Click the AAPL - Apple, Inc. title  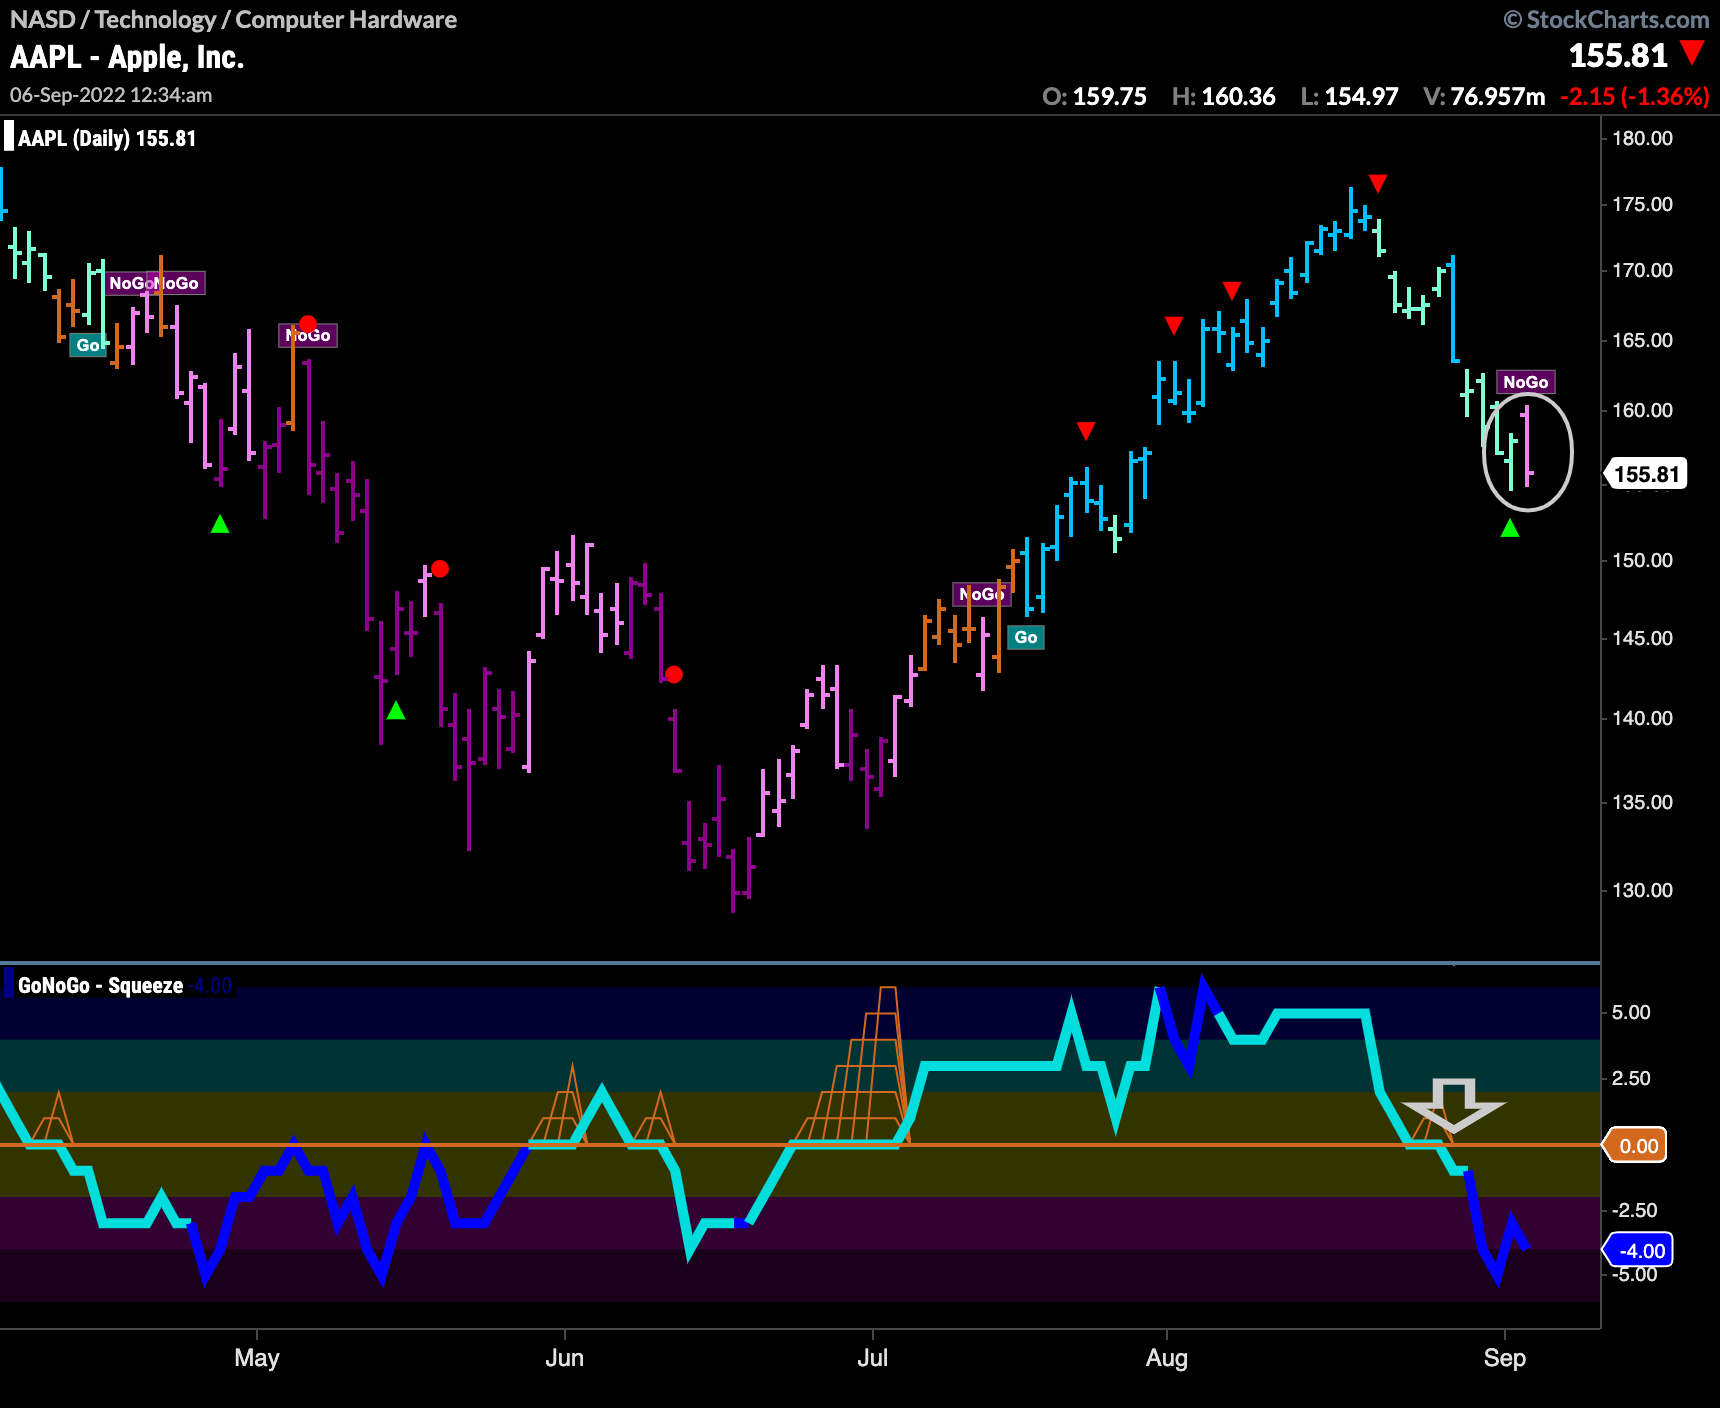pyautogui.click(x=127, y=58)
